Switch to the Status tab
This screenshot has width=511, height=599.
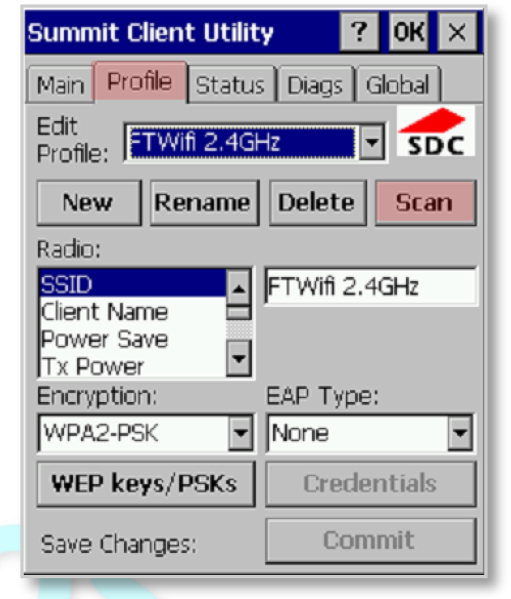[230, 85]
